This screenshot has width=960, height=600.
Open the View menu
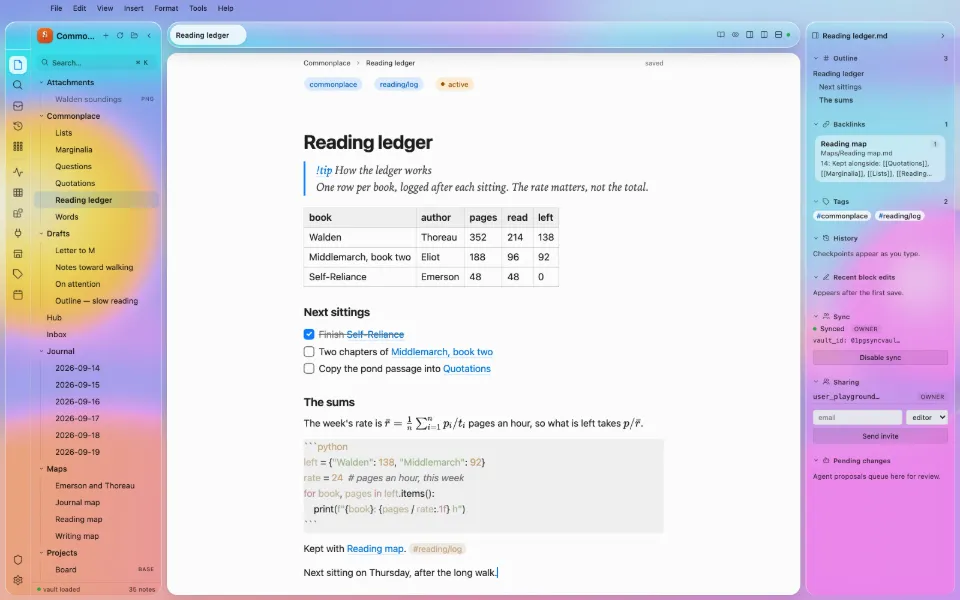105,8
